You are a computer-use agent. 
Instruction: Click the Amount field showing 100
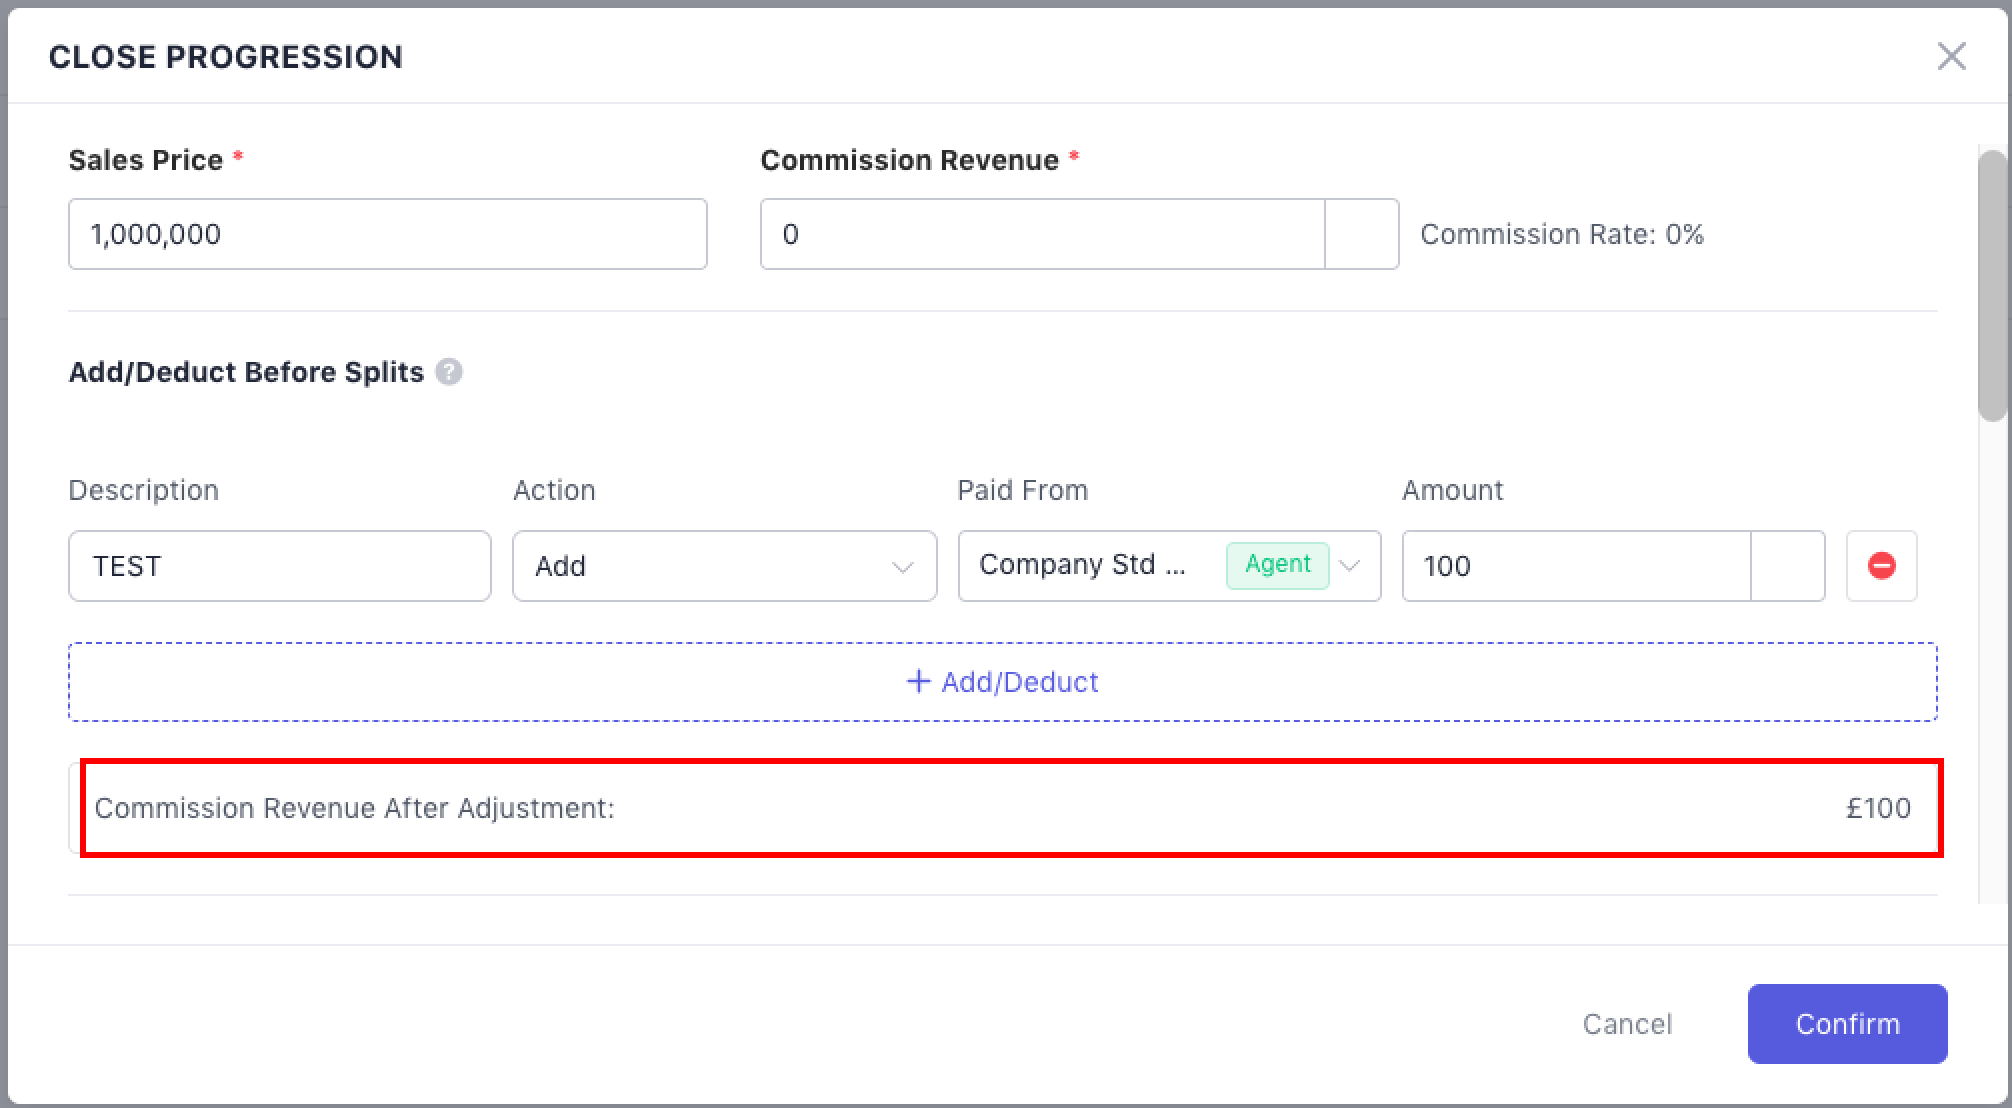[x=1575, y=566]
